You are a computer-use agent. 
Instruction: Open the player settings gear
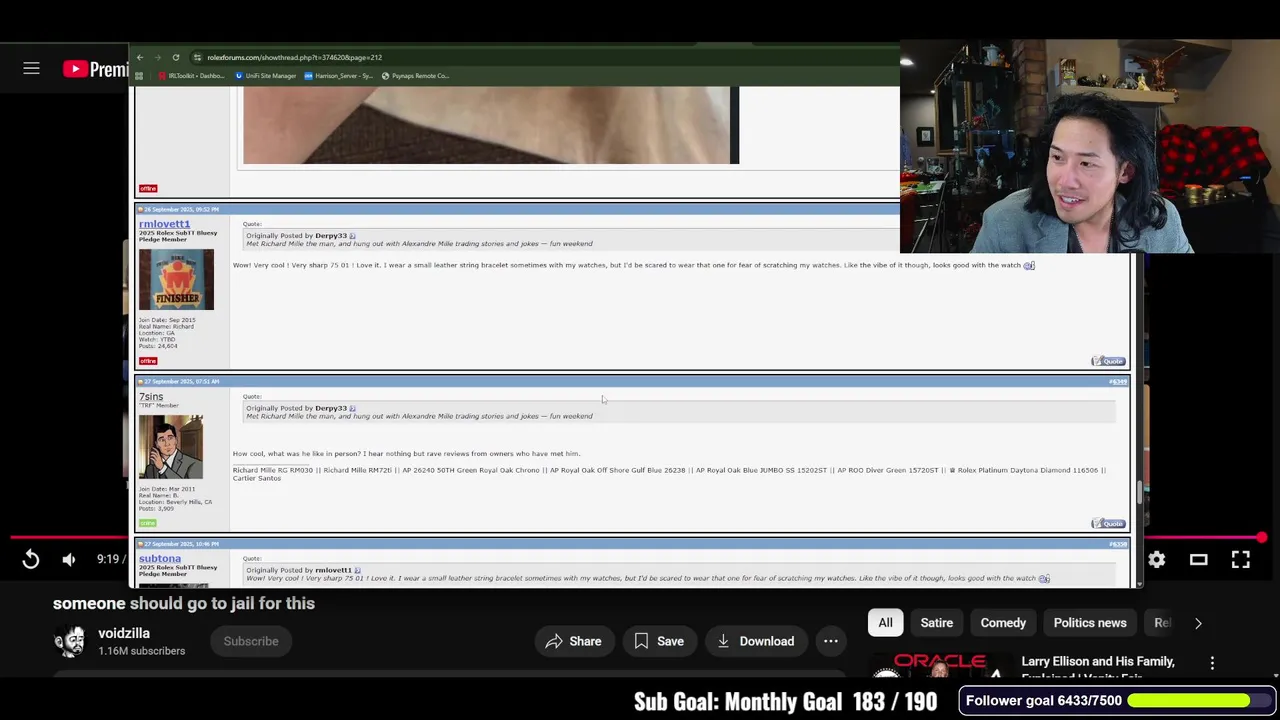click(x=1156, y=560)
